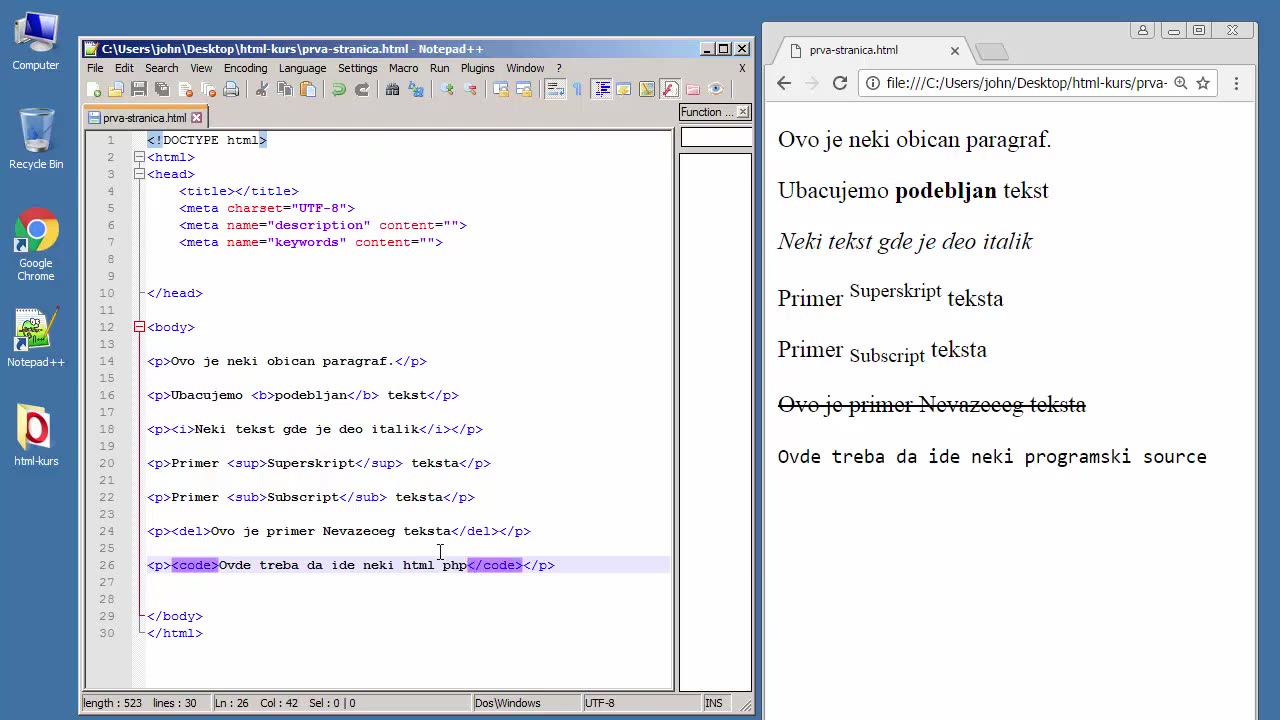The image size is (1280, 720).
Task: Click the Chrome user profile icon
Action: [x=1142, y=30]
